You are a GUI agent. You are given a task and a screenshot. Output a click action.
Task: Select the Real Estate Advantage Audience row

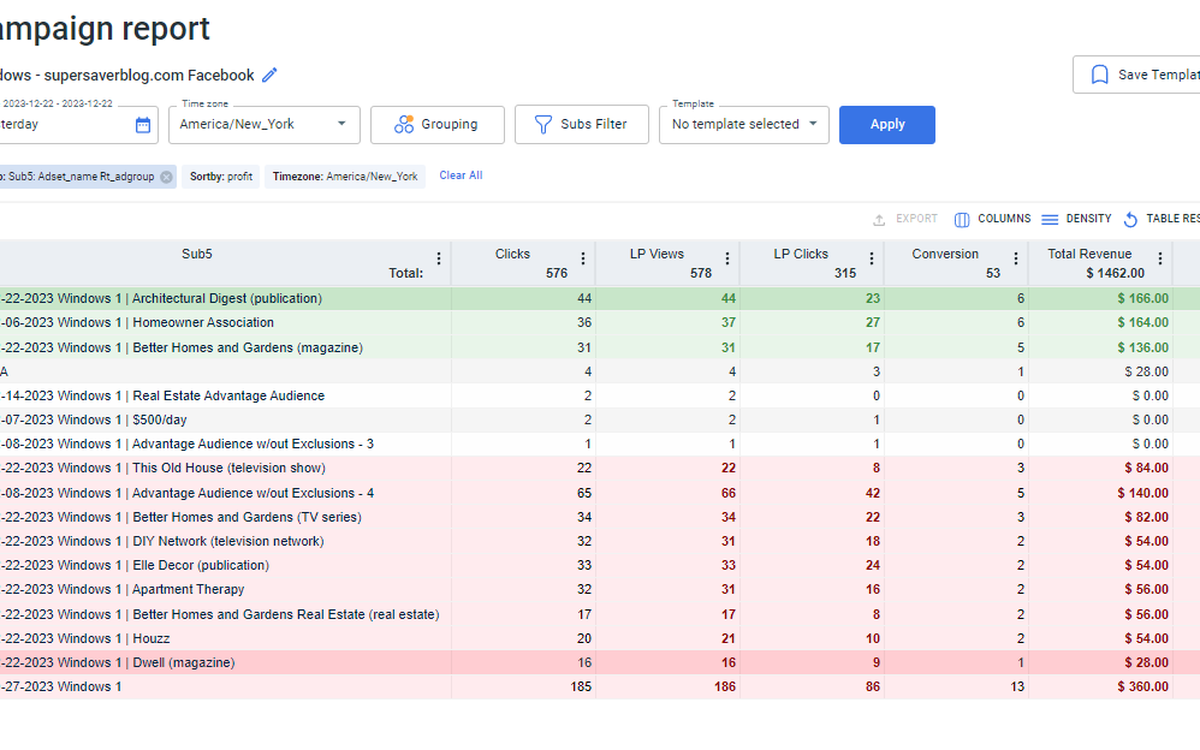600,396
